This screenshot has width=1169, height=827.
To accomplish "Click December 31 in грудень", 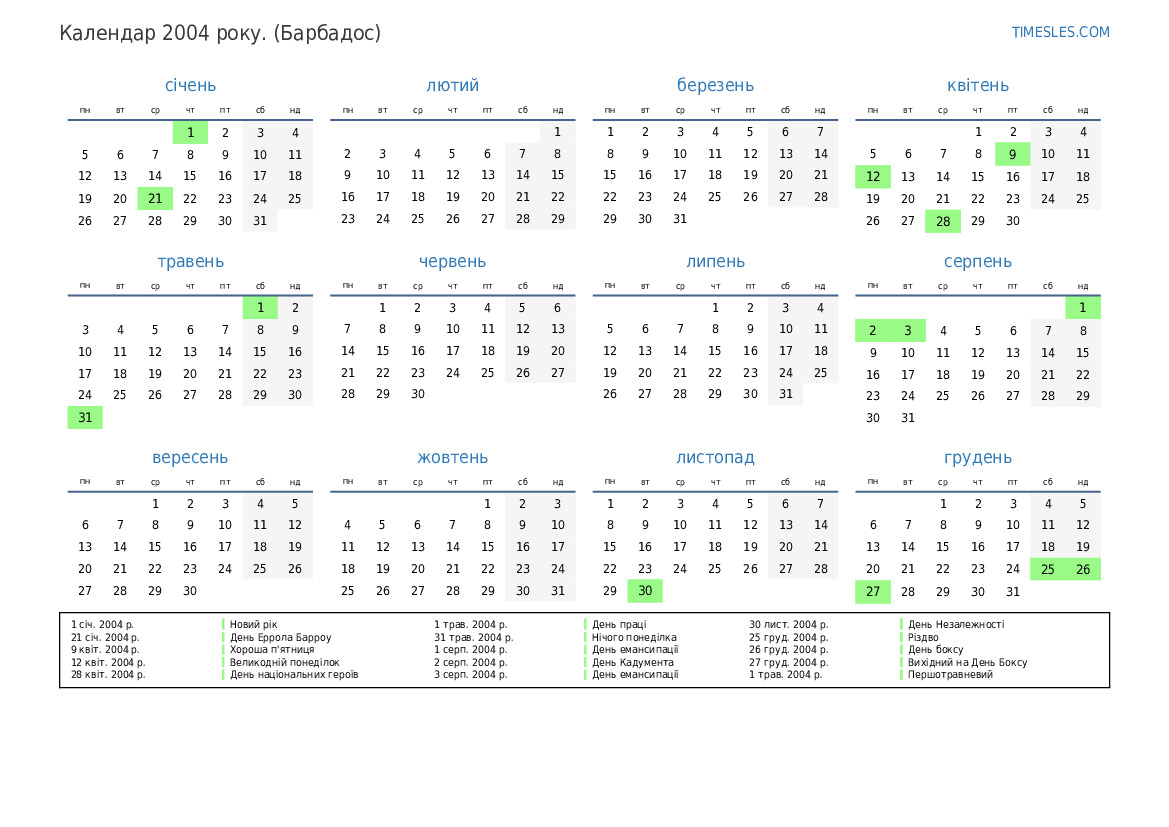I will click(x=1012, y=591).
